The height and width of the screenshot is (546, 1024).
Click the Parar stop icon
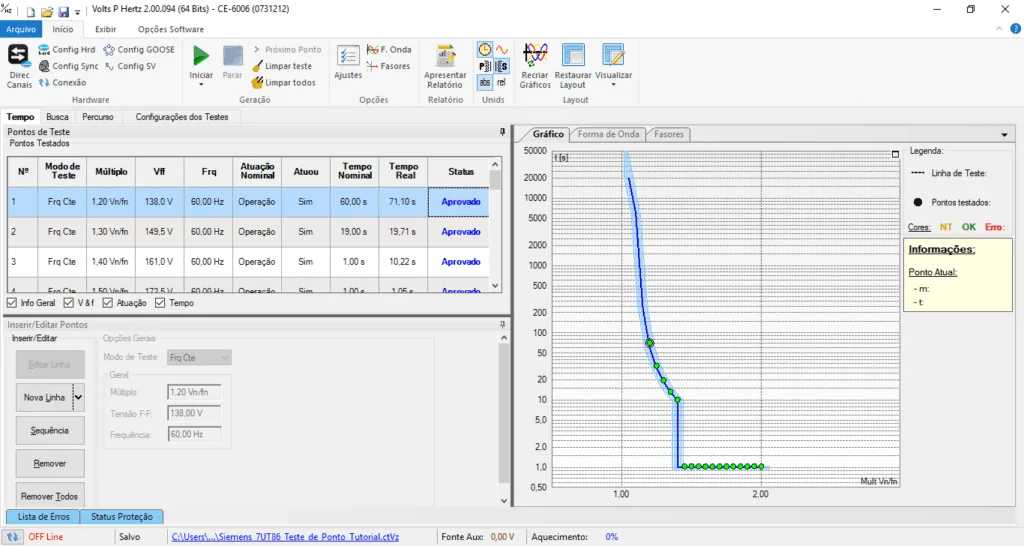click(x=232, y=56)
